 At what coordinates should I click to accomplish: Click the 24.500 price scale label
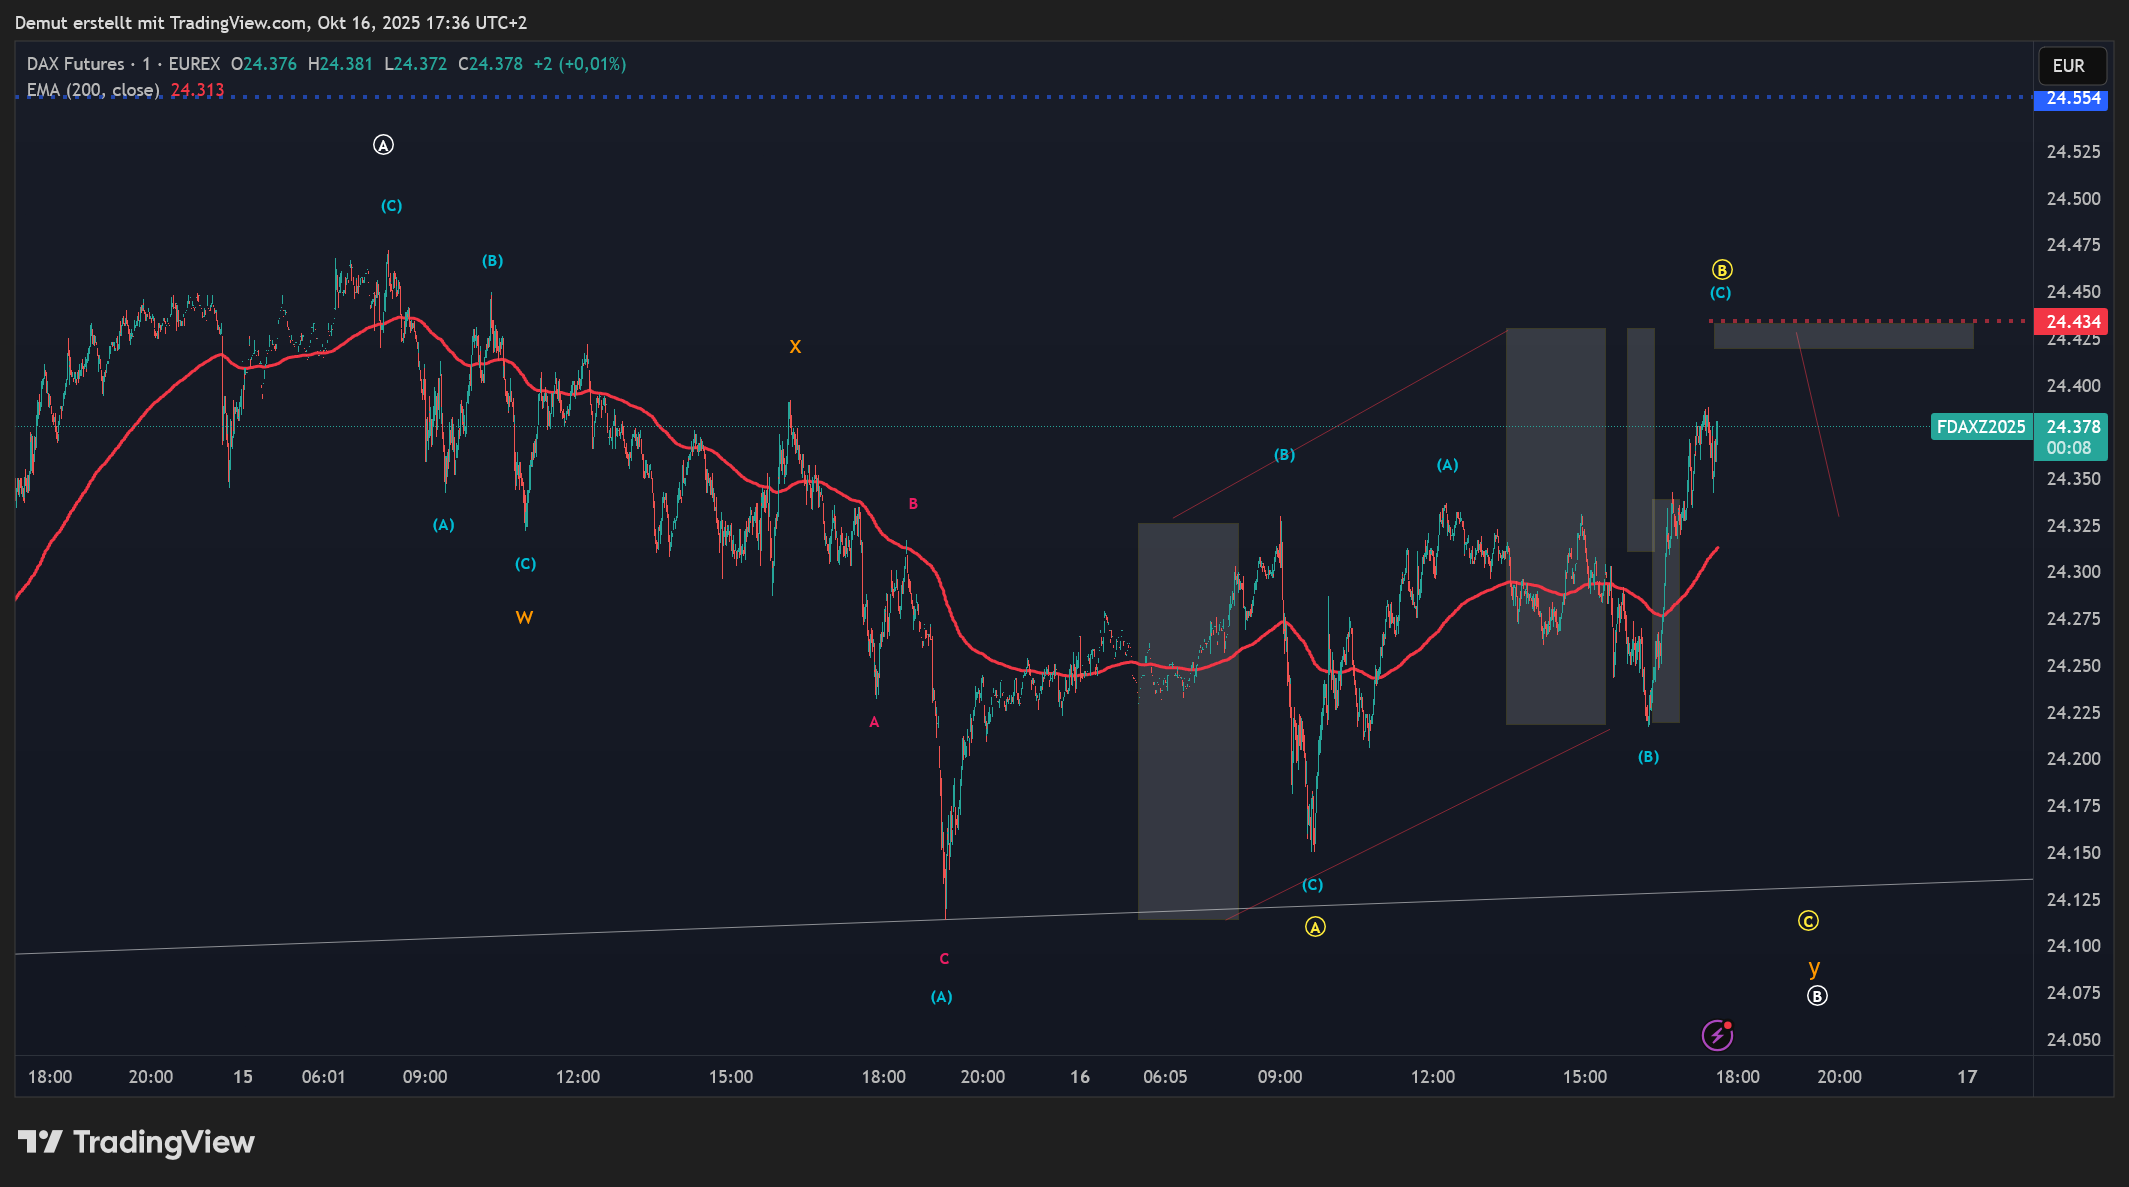click(2073, 199)
